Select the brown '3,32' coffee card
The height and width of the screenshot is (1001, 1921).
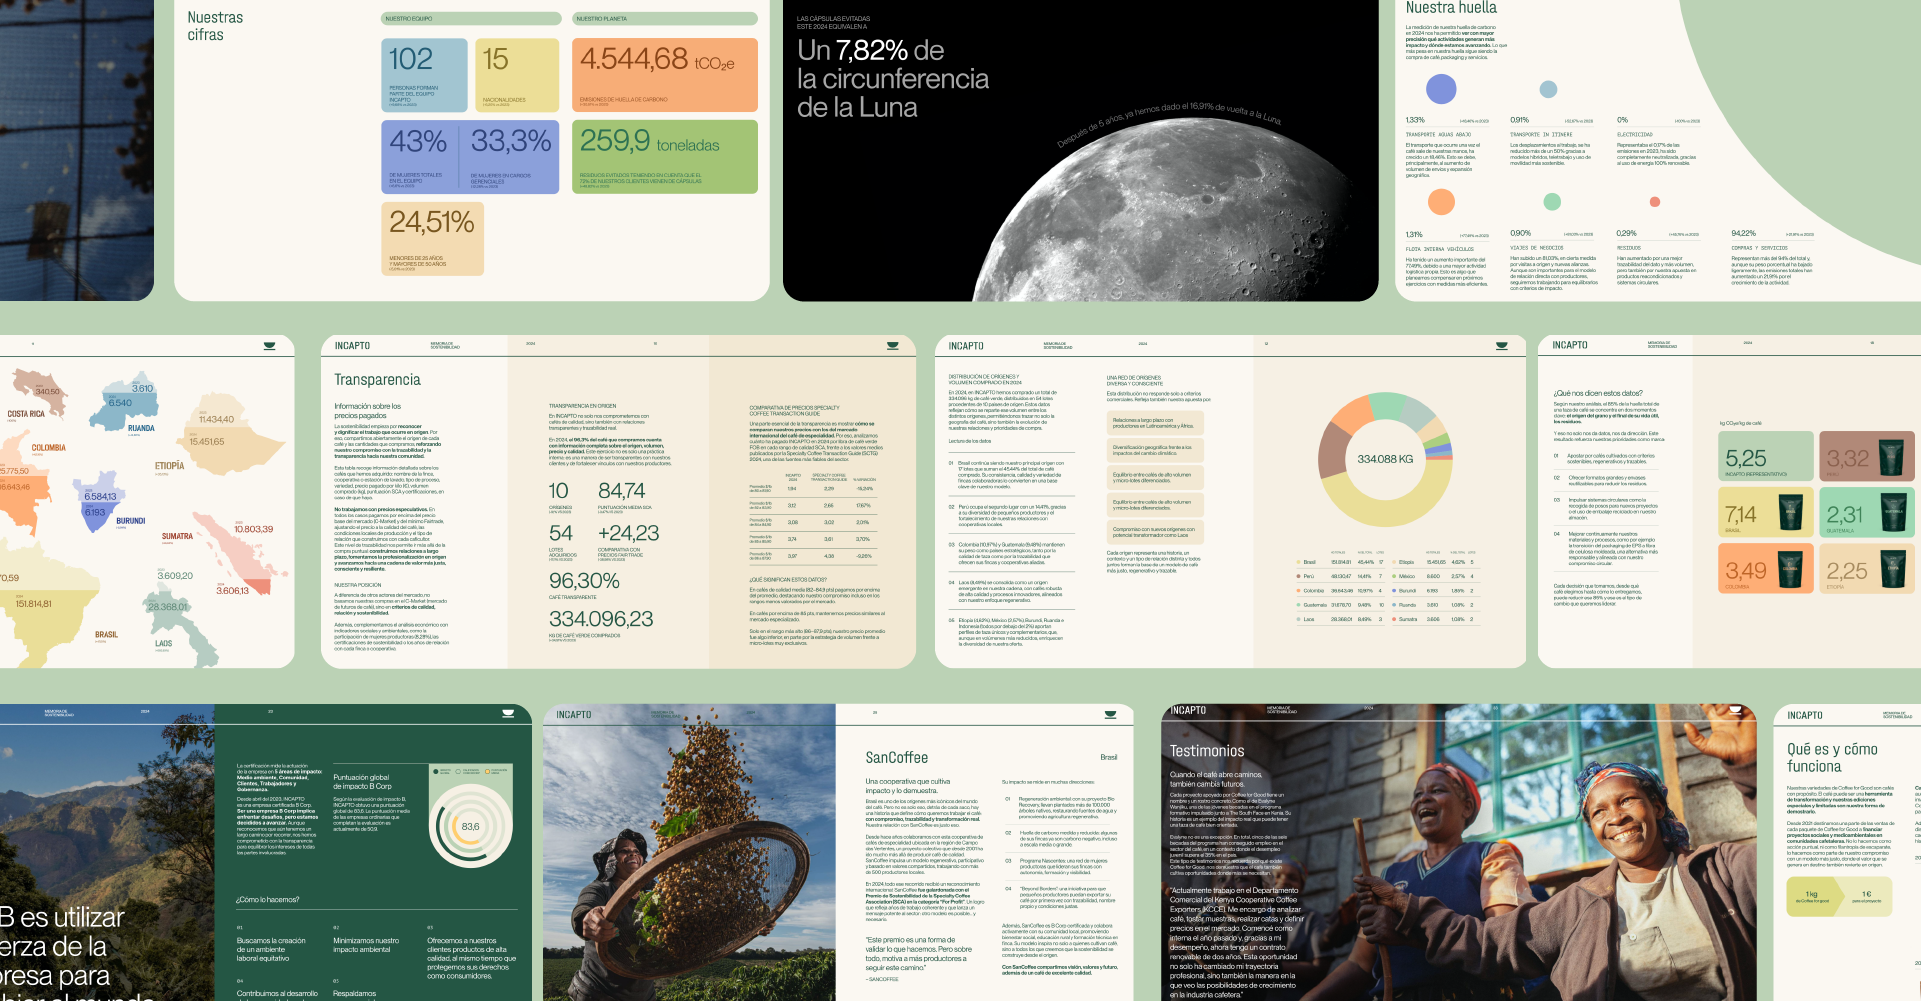click(x=1866, y=456)
